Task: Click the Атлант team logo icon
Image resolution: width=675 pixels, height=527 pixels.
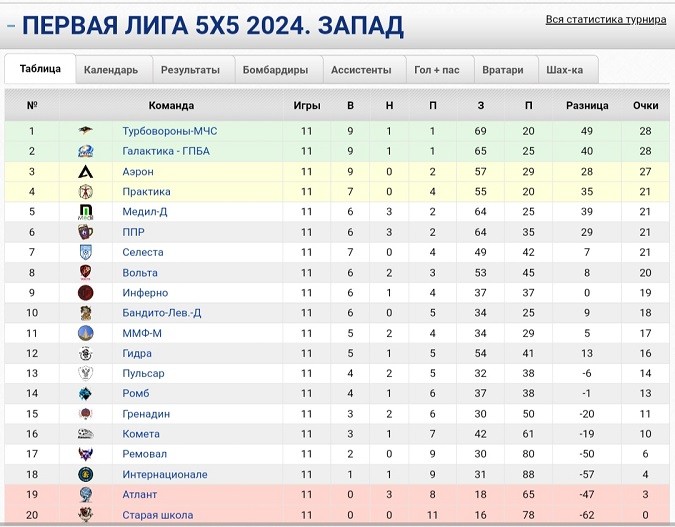Action: [x=85, y=494]
